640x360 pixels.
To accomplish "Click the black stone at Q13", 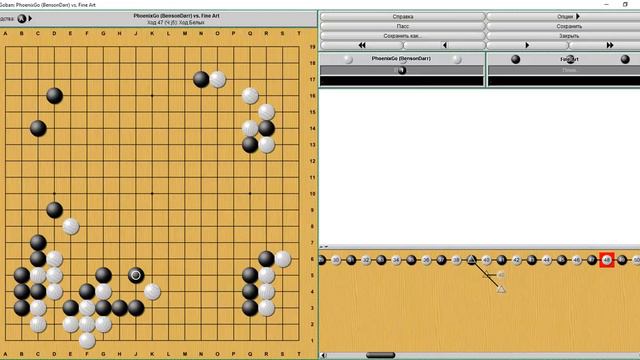I will (x=250, y=145).
